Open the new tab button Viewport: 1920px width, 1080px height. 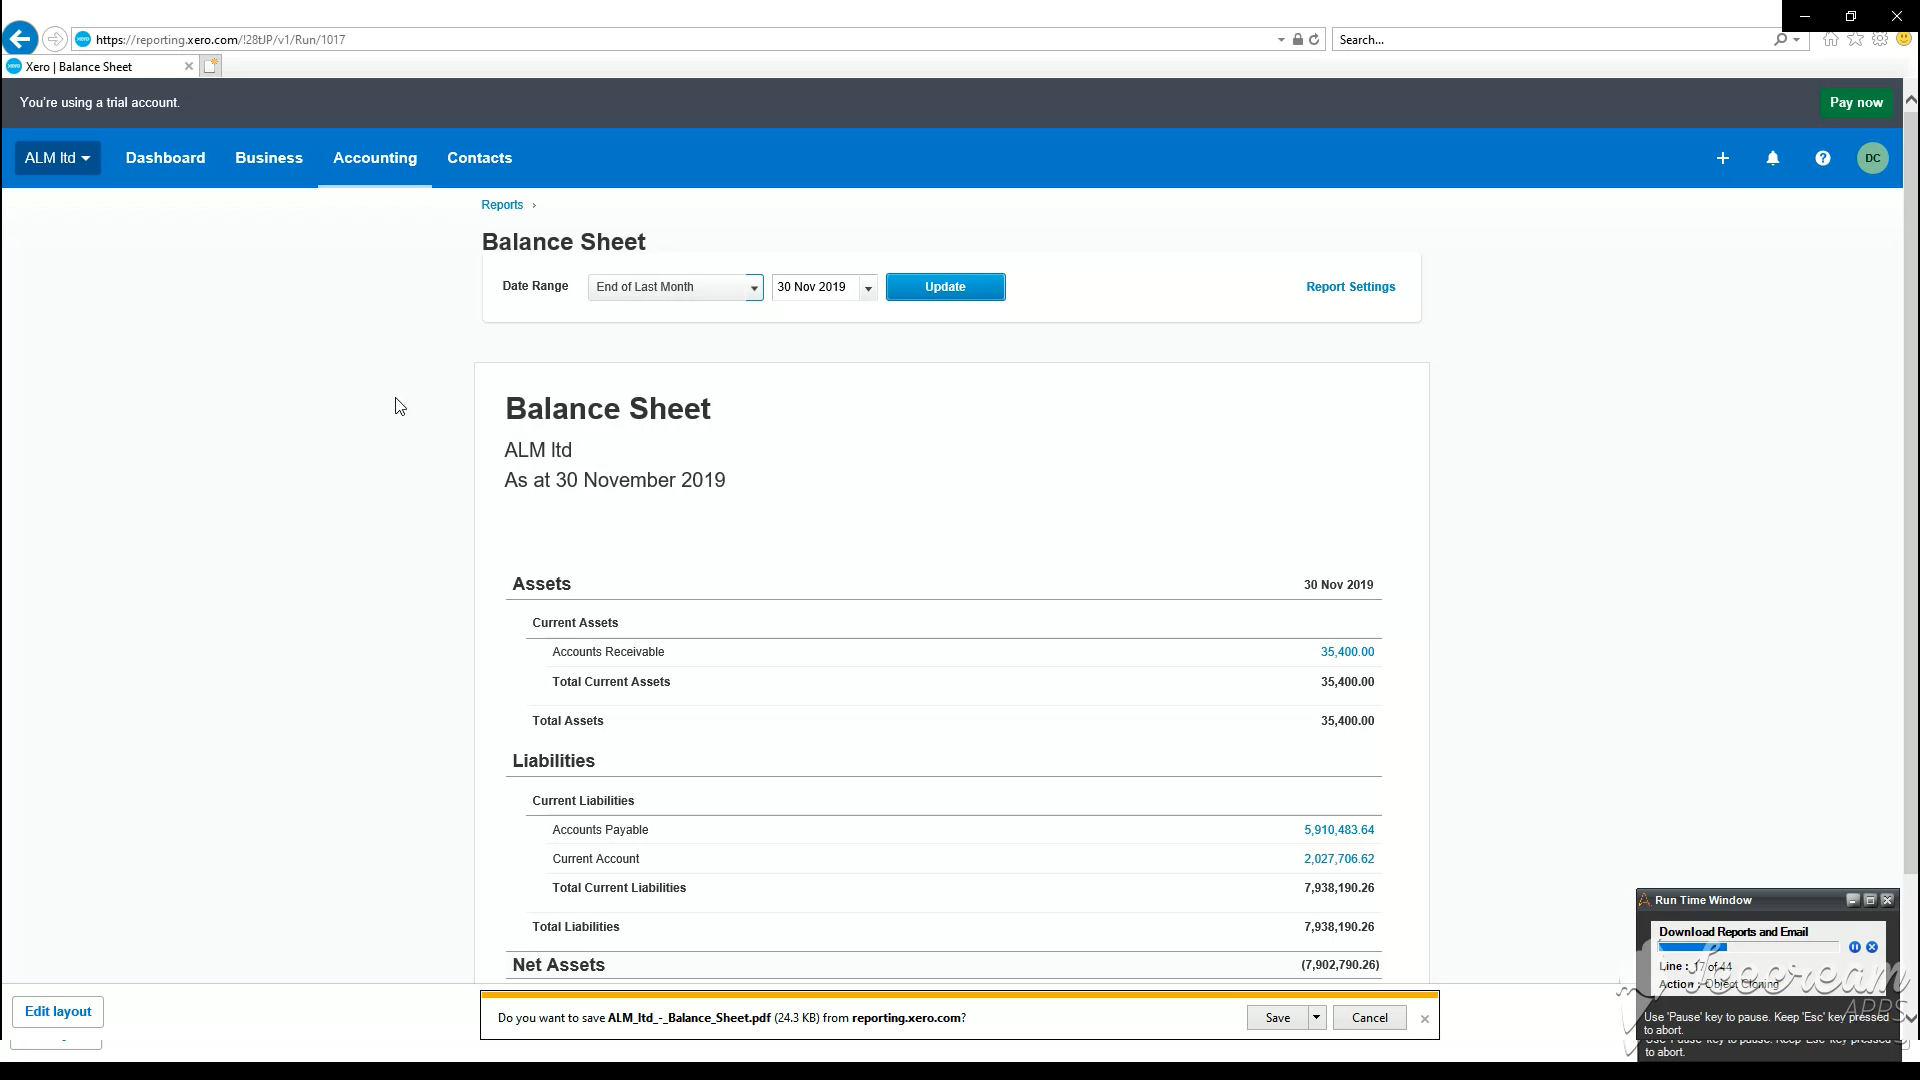[x=210, y=66]
